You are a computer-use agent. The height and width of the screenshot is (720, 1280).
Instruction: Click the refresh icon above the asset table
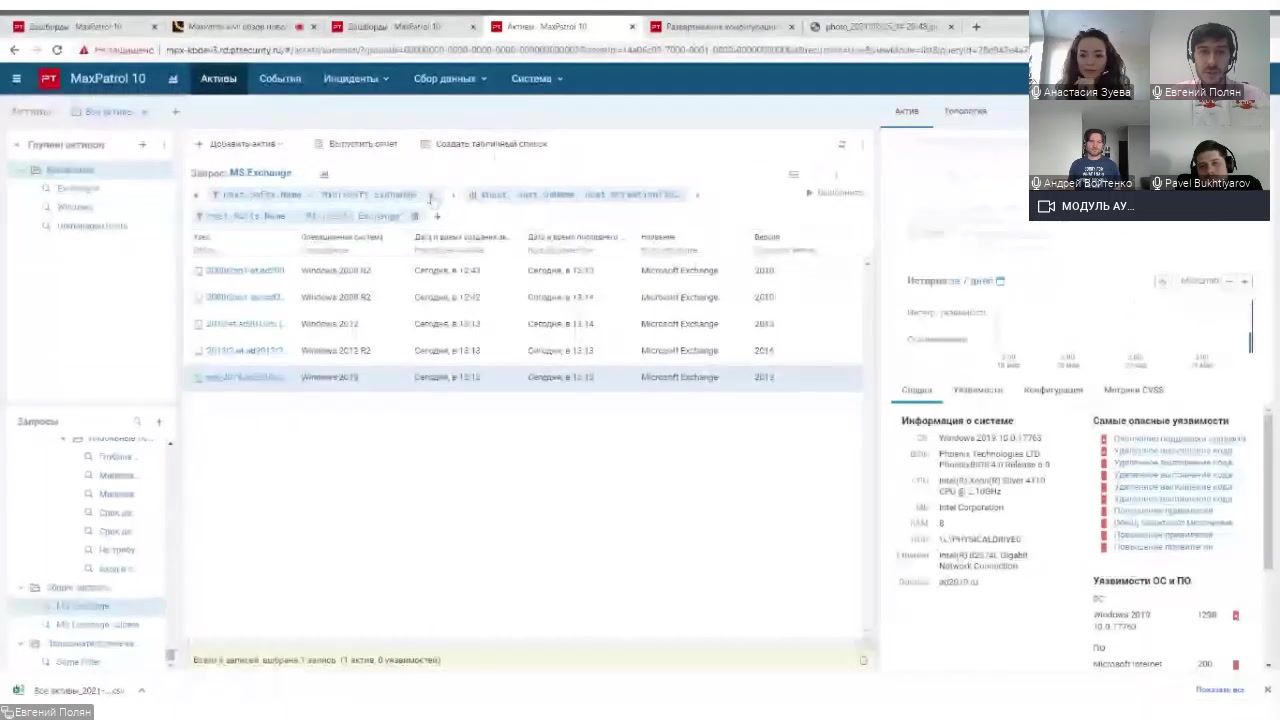pos(842,145)
